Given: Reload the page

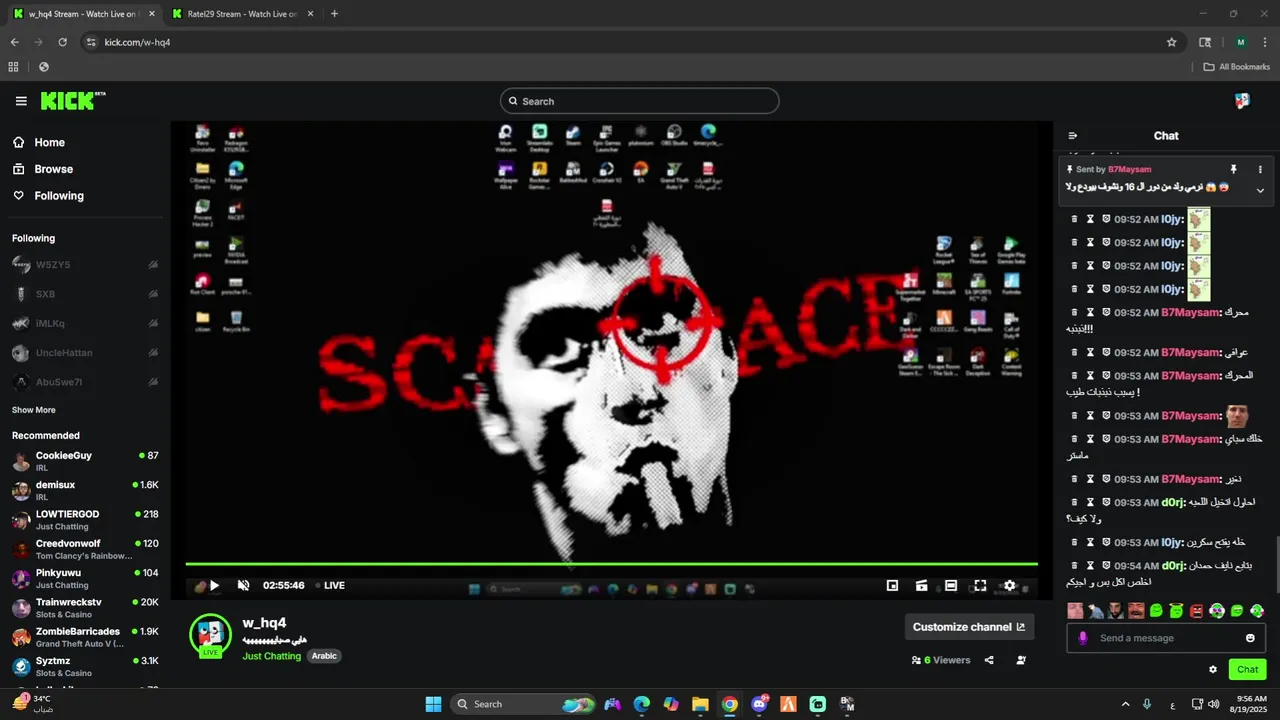Looking at the screenshot, I should 62,42.
